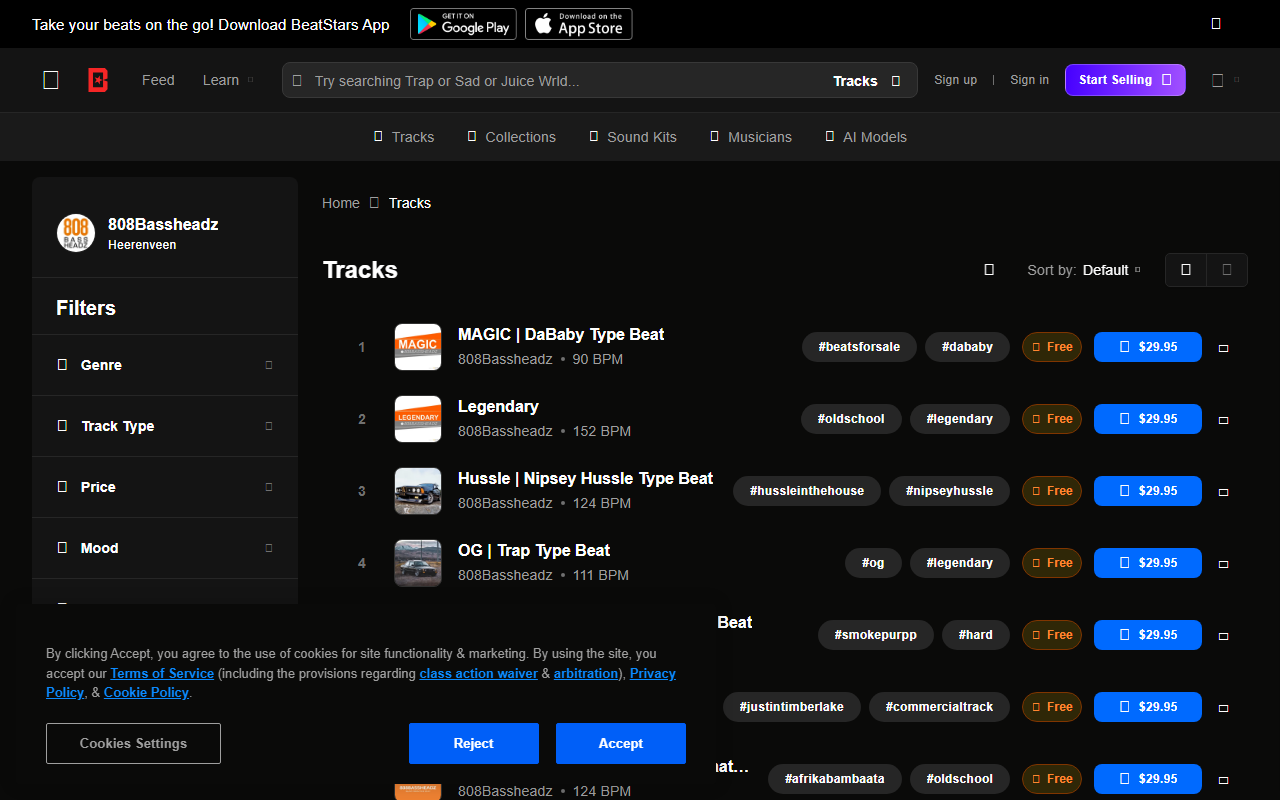Open the Sort by Default dropdown
The width and height of the screenshot is (1280, 800).
point(1084,270)
